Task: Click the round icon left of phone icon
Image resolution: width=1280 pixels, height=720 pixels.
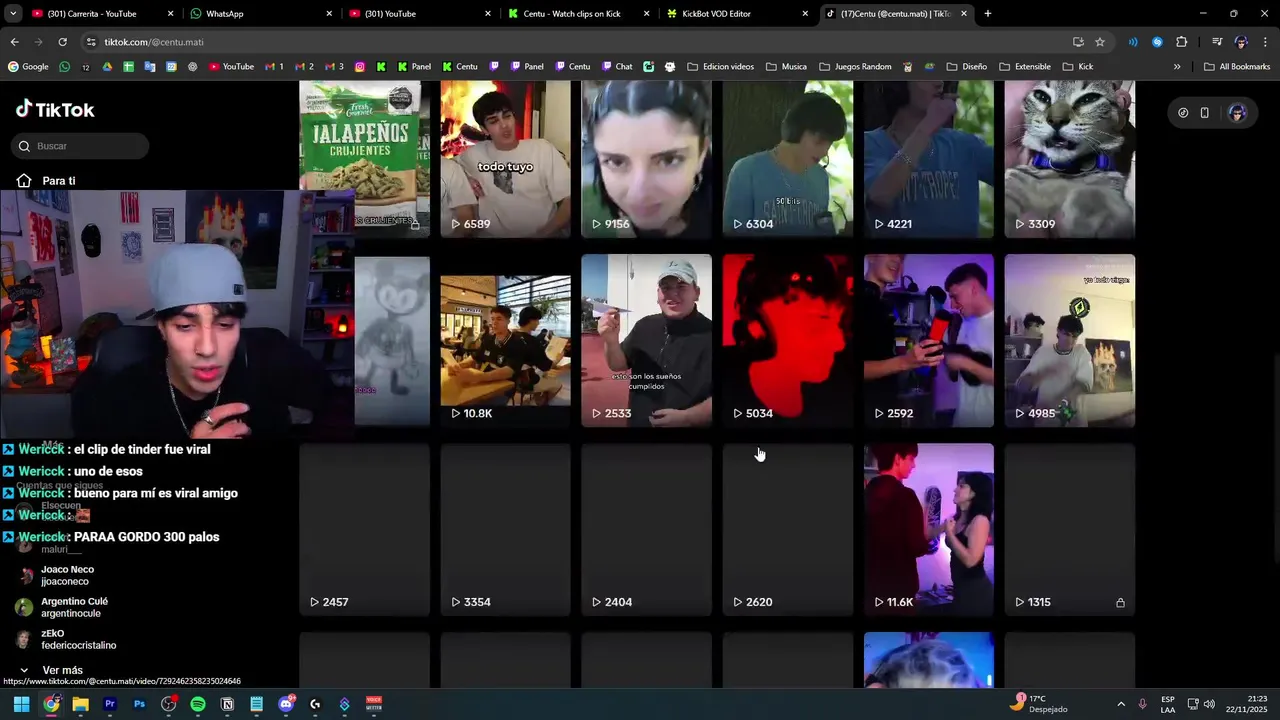Action: (1183, 113)
